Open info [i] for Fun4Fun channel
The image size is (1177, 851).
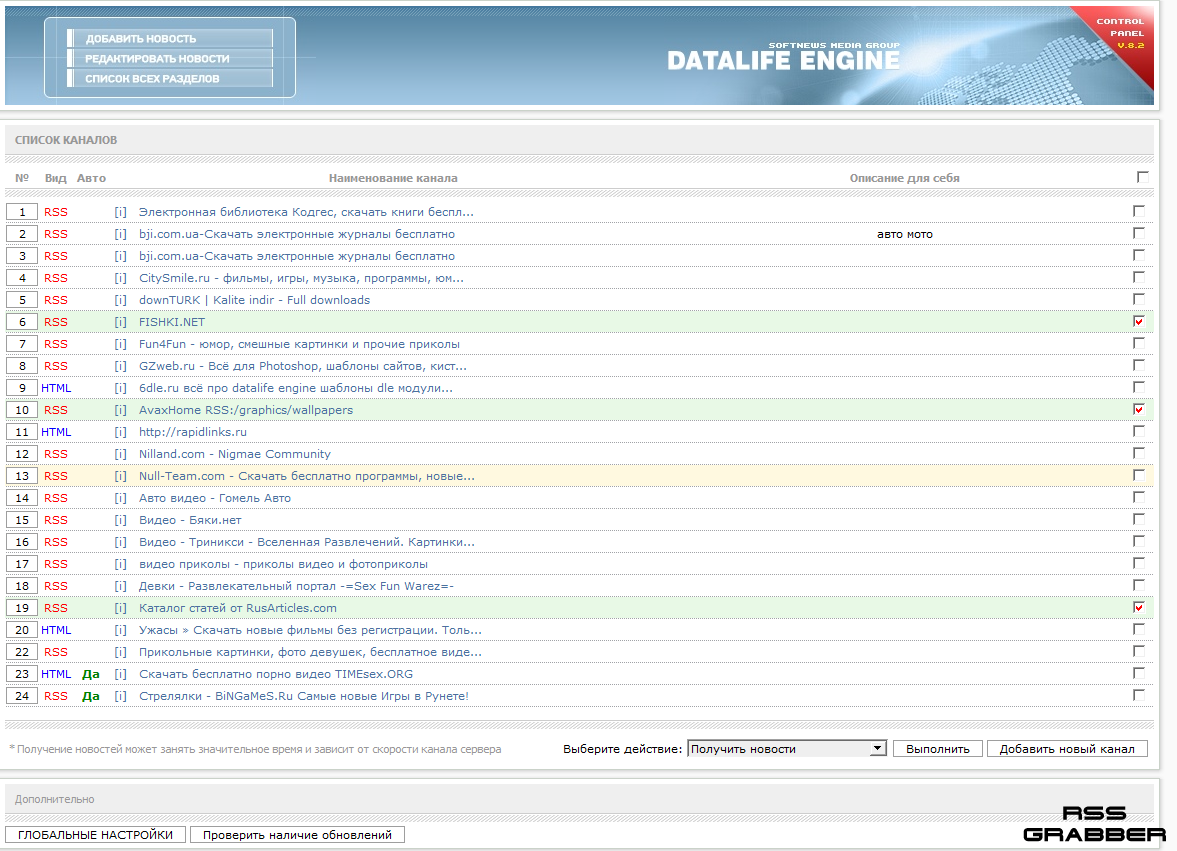(x=120, y=344)
